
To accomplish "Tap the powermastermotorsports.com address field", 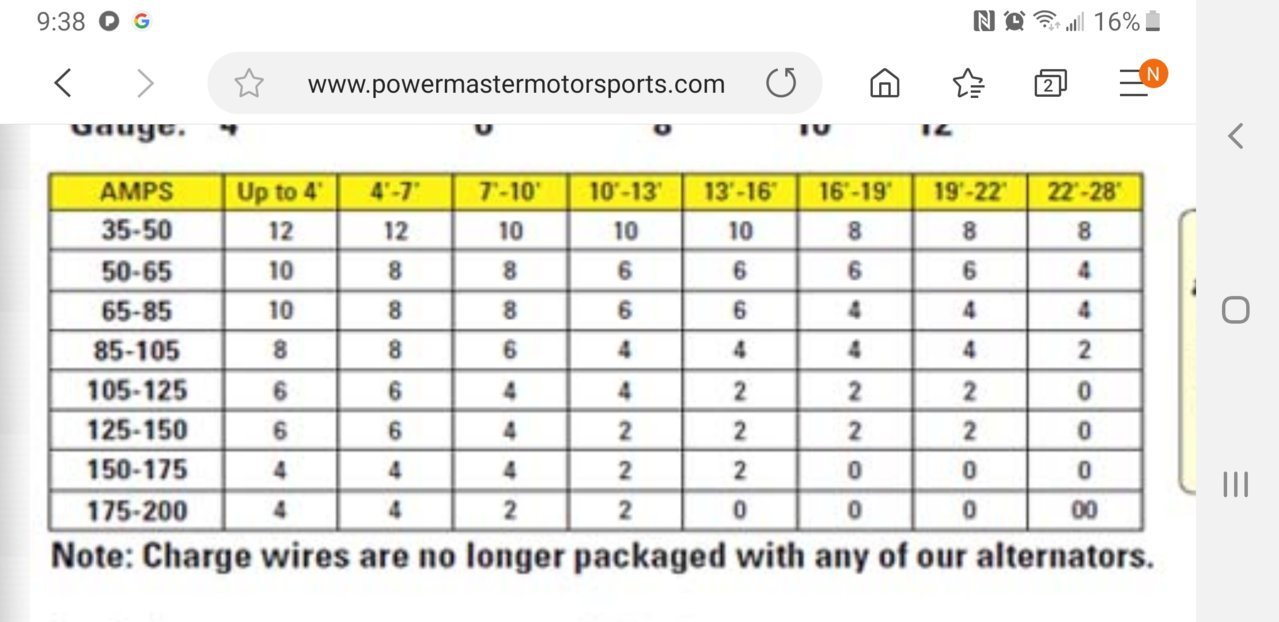I will pyautogui.click(x=516, y=84).
